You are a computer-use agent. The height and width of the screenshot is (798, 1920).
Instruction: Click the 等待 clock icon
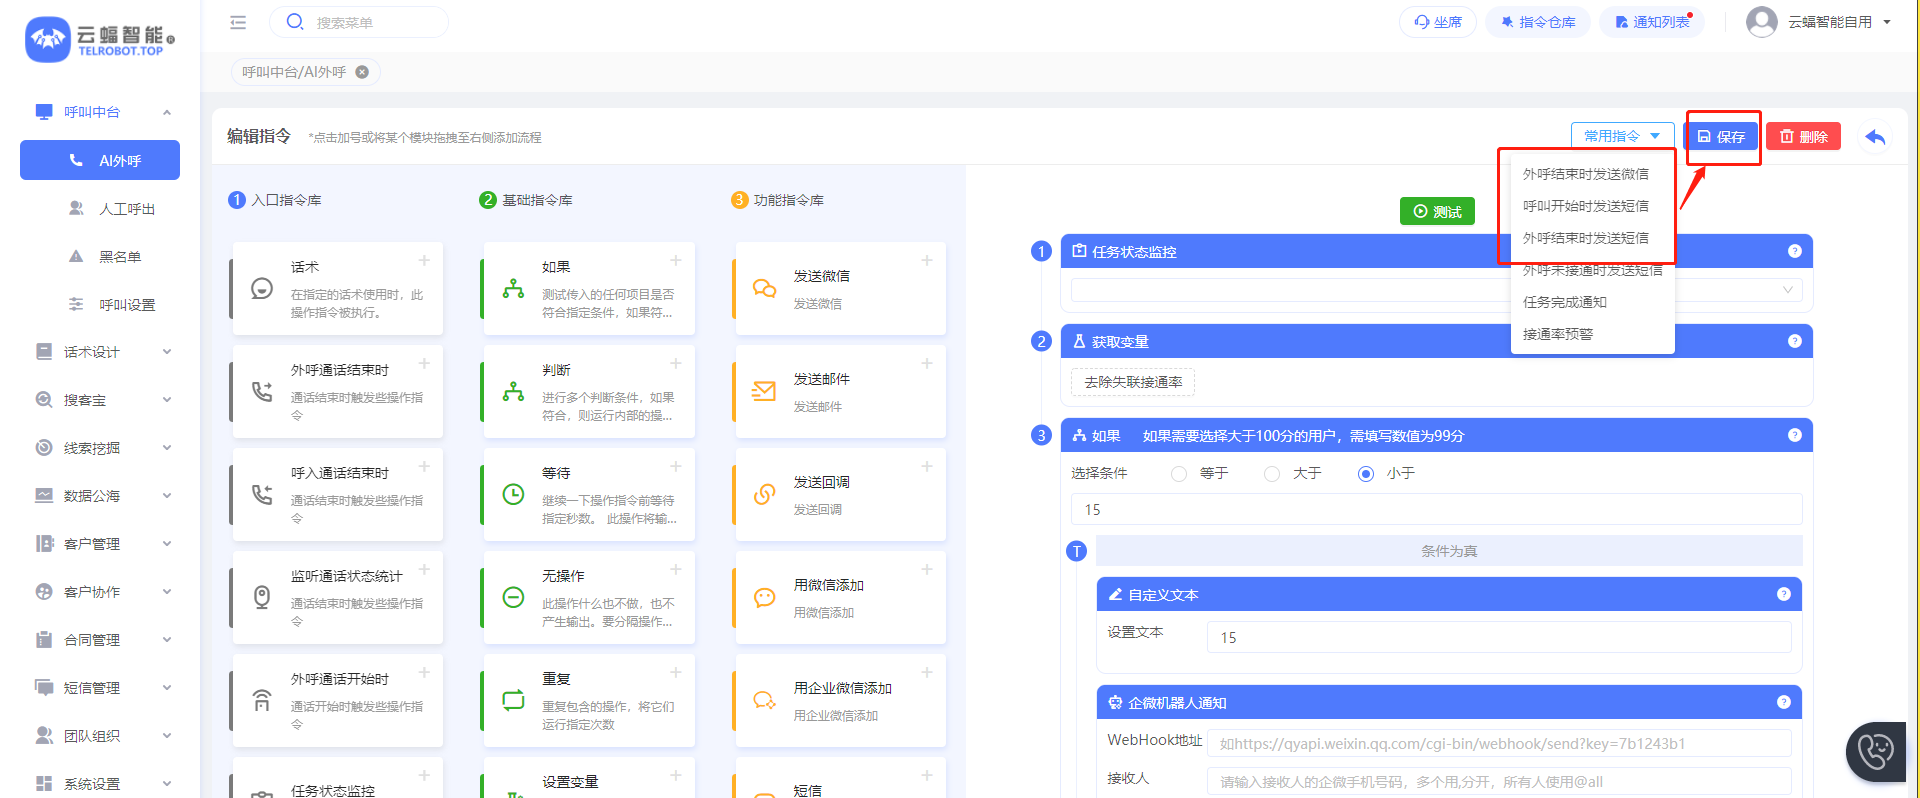[x=513, y=494]
